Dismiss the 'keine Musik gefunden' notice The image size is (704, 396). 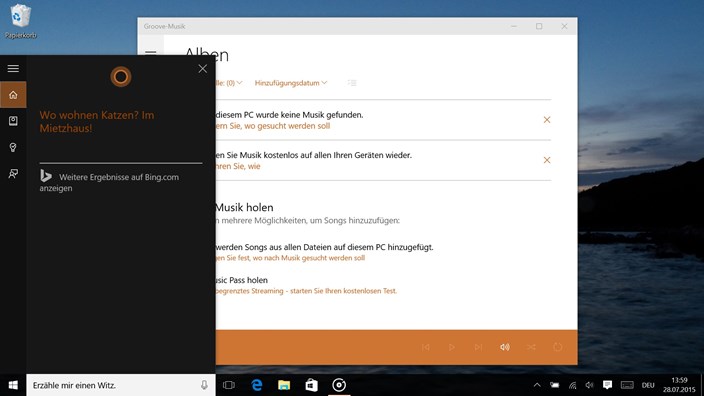tap(547, 120)
